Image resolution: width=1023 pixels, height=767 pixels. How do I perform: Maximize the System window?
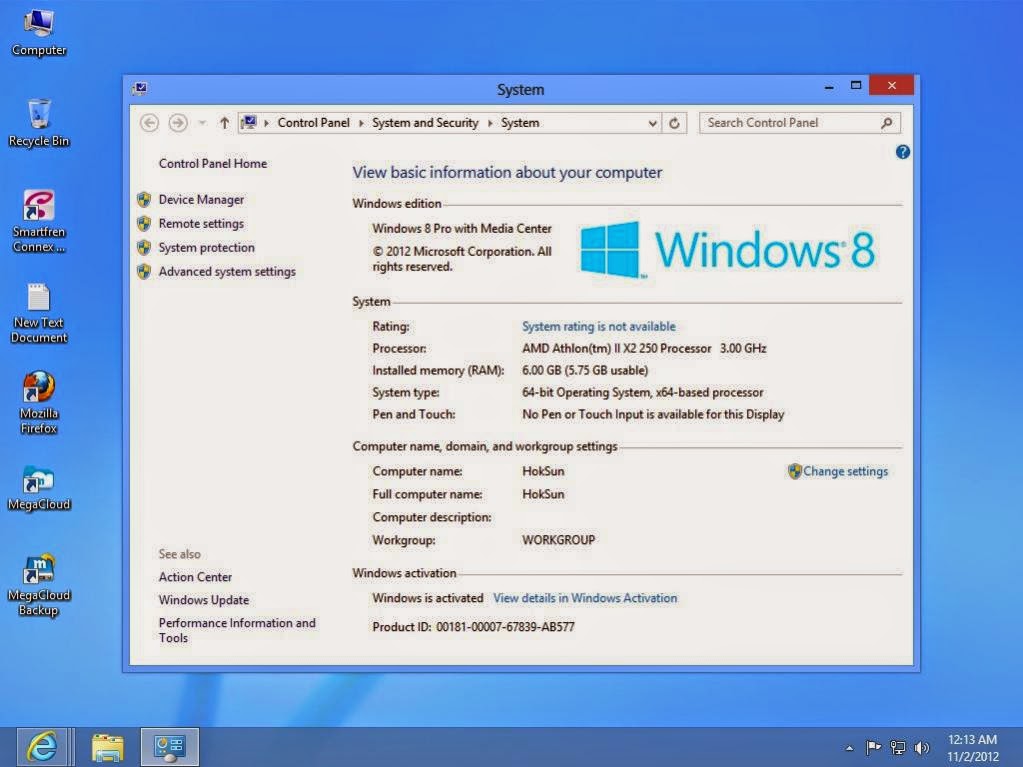click(x=855, y=85)
